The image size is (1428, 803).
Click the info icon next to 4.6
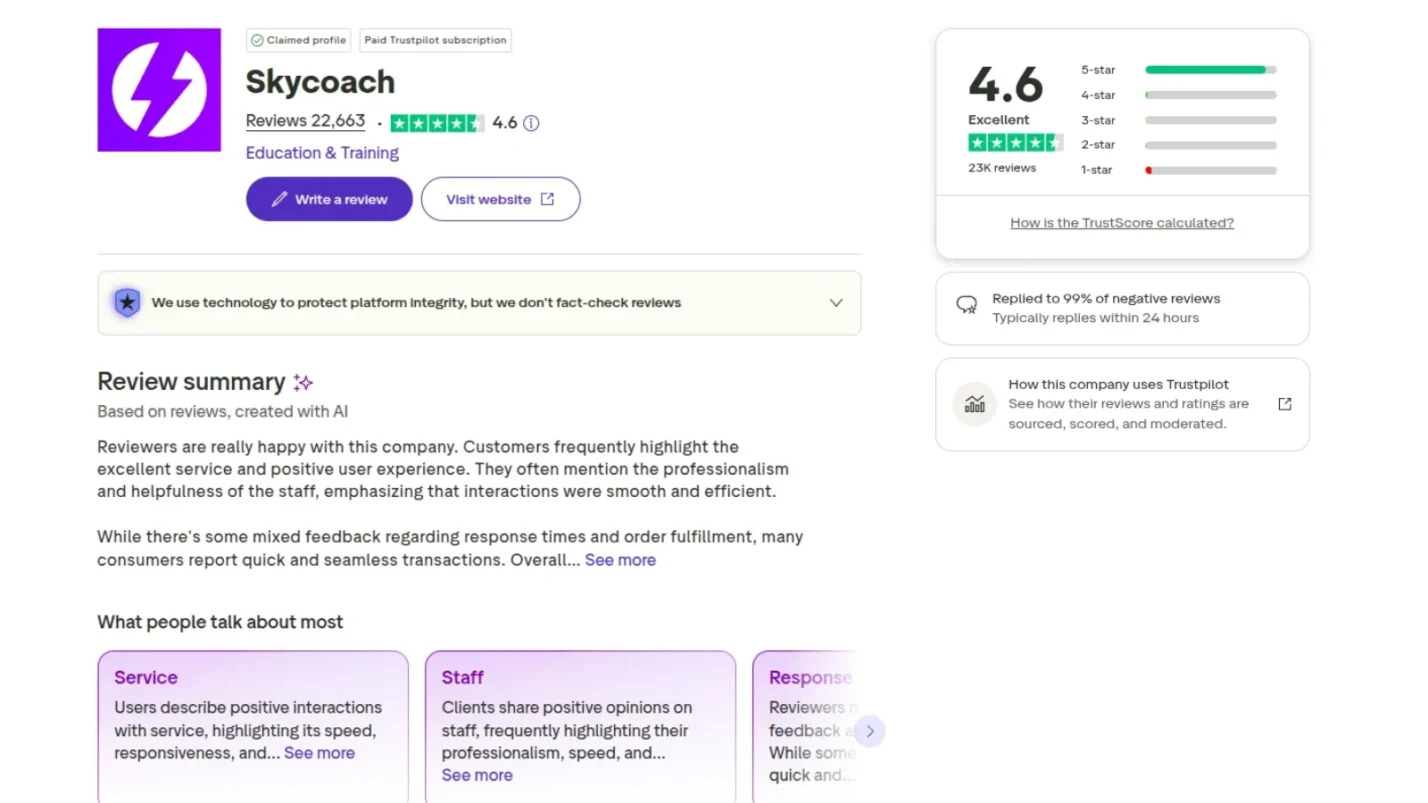[x=531, y=123]
